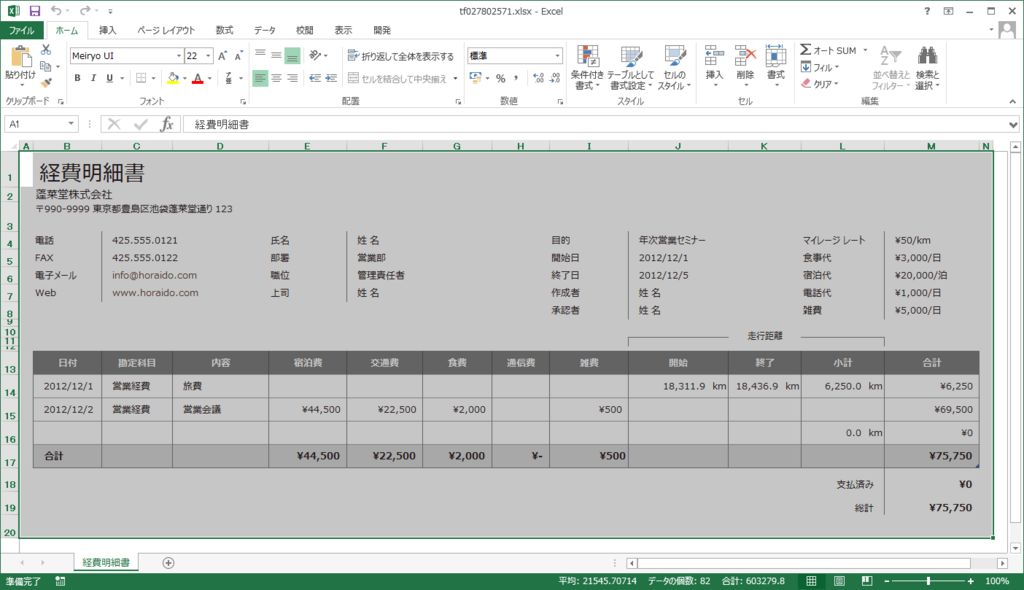Toggle Italic formatting
The width and height of the screenshot is (1024, 590).
(93, 78)
